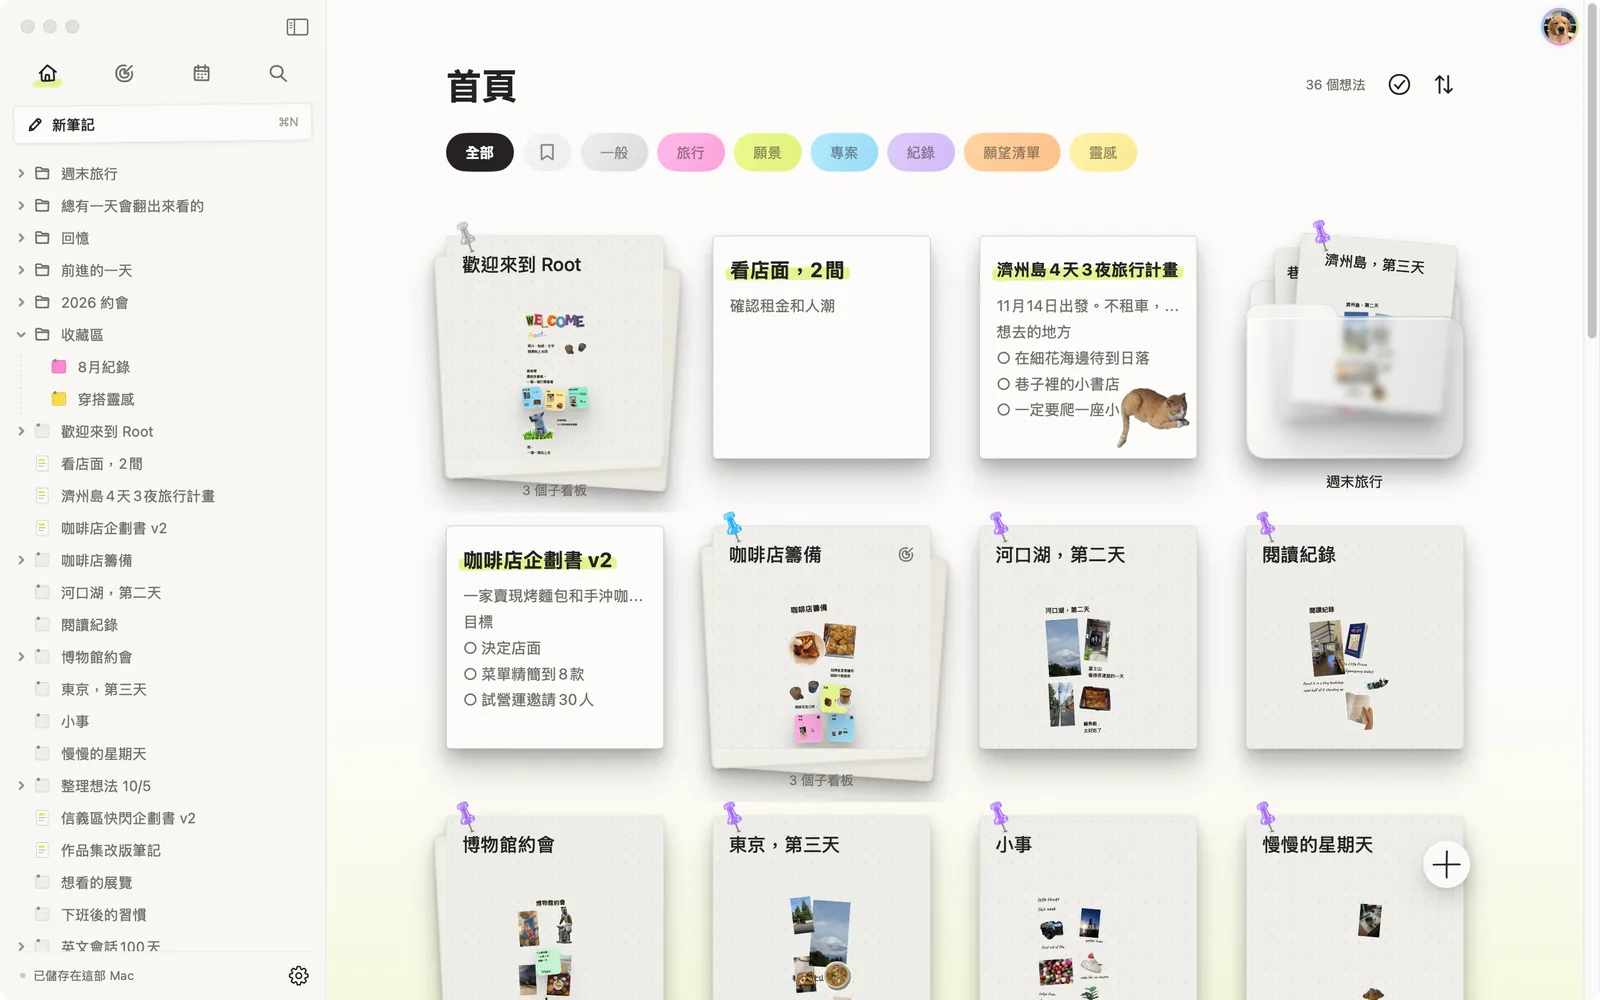This screenshot has width=1600, height=1000.
Task: Click the round plus add button
Action: [x=1446, y=865]
